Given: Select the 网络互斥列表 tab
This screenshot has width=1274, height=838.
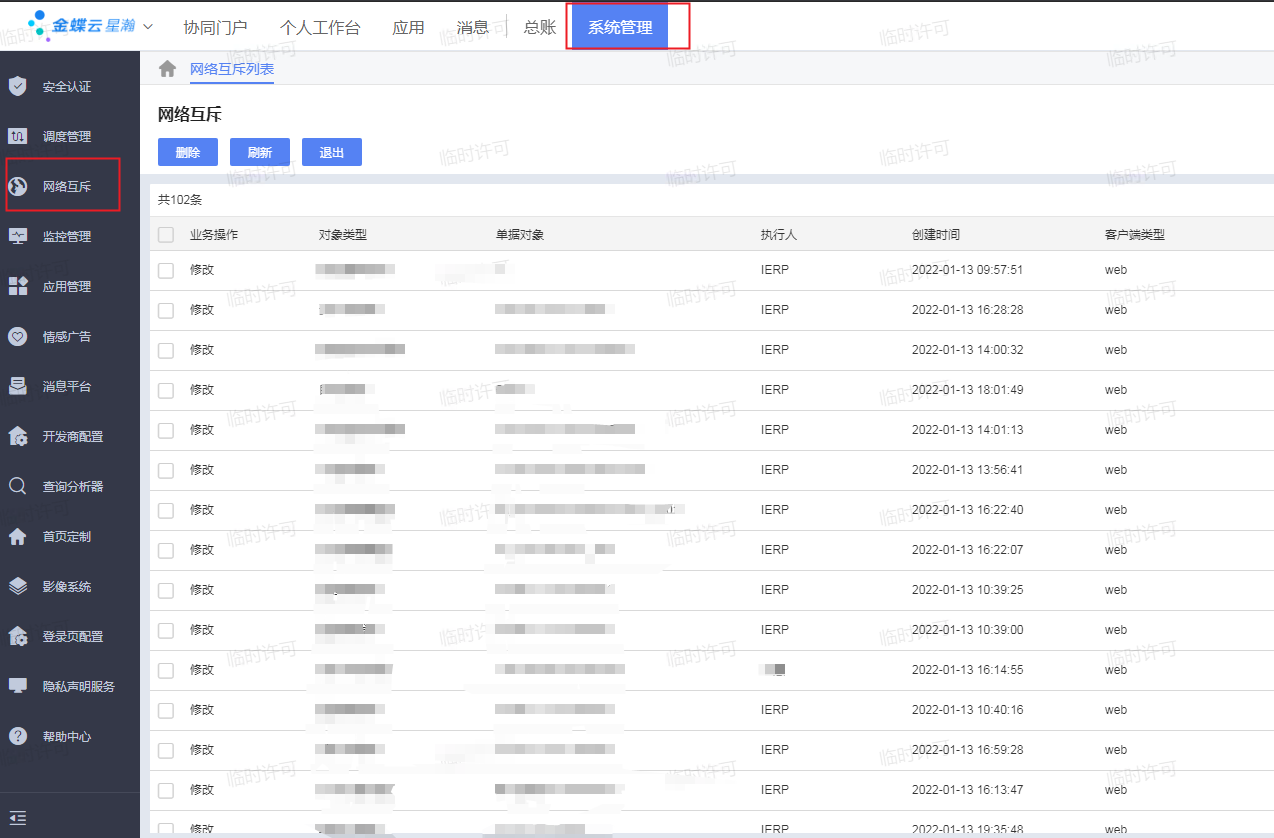Looking at the screenshot, I should (231, 69).
